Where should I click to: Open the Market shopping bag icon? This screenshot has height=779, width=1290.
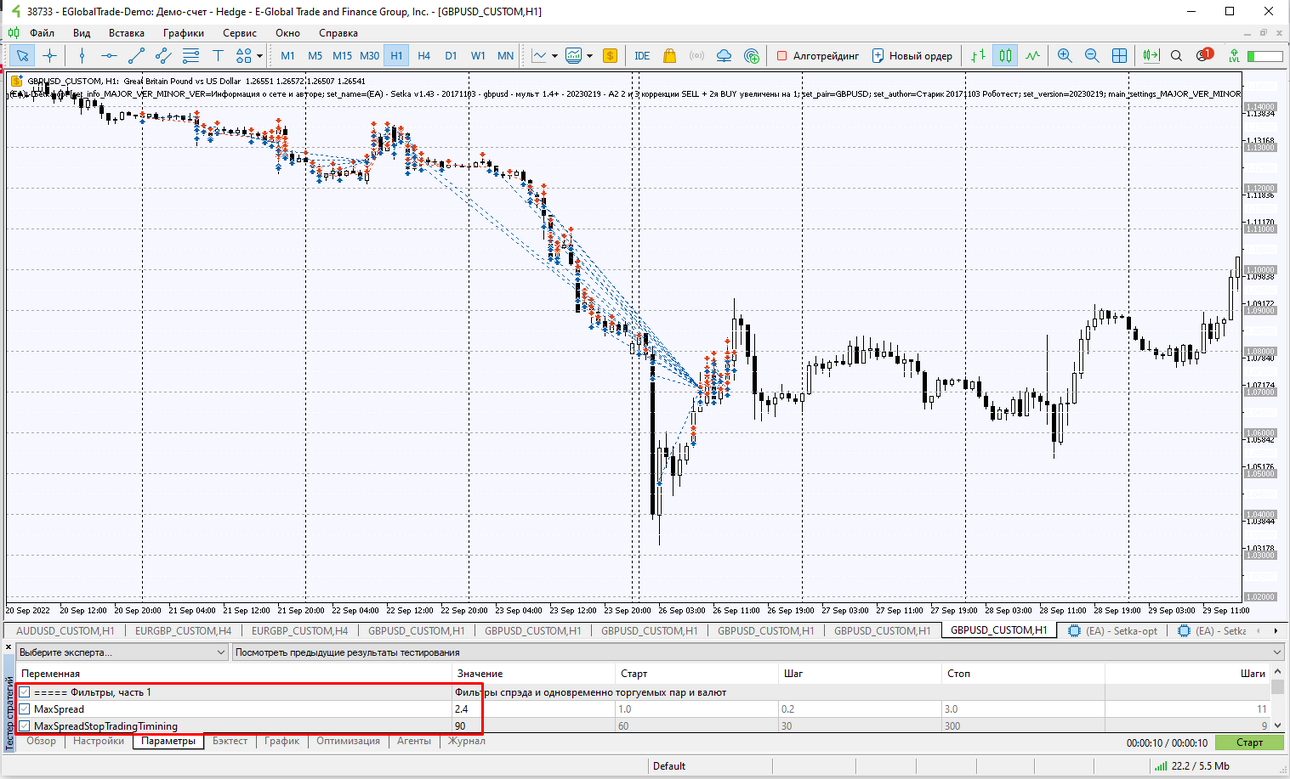670,56
